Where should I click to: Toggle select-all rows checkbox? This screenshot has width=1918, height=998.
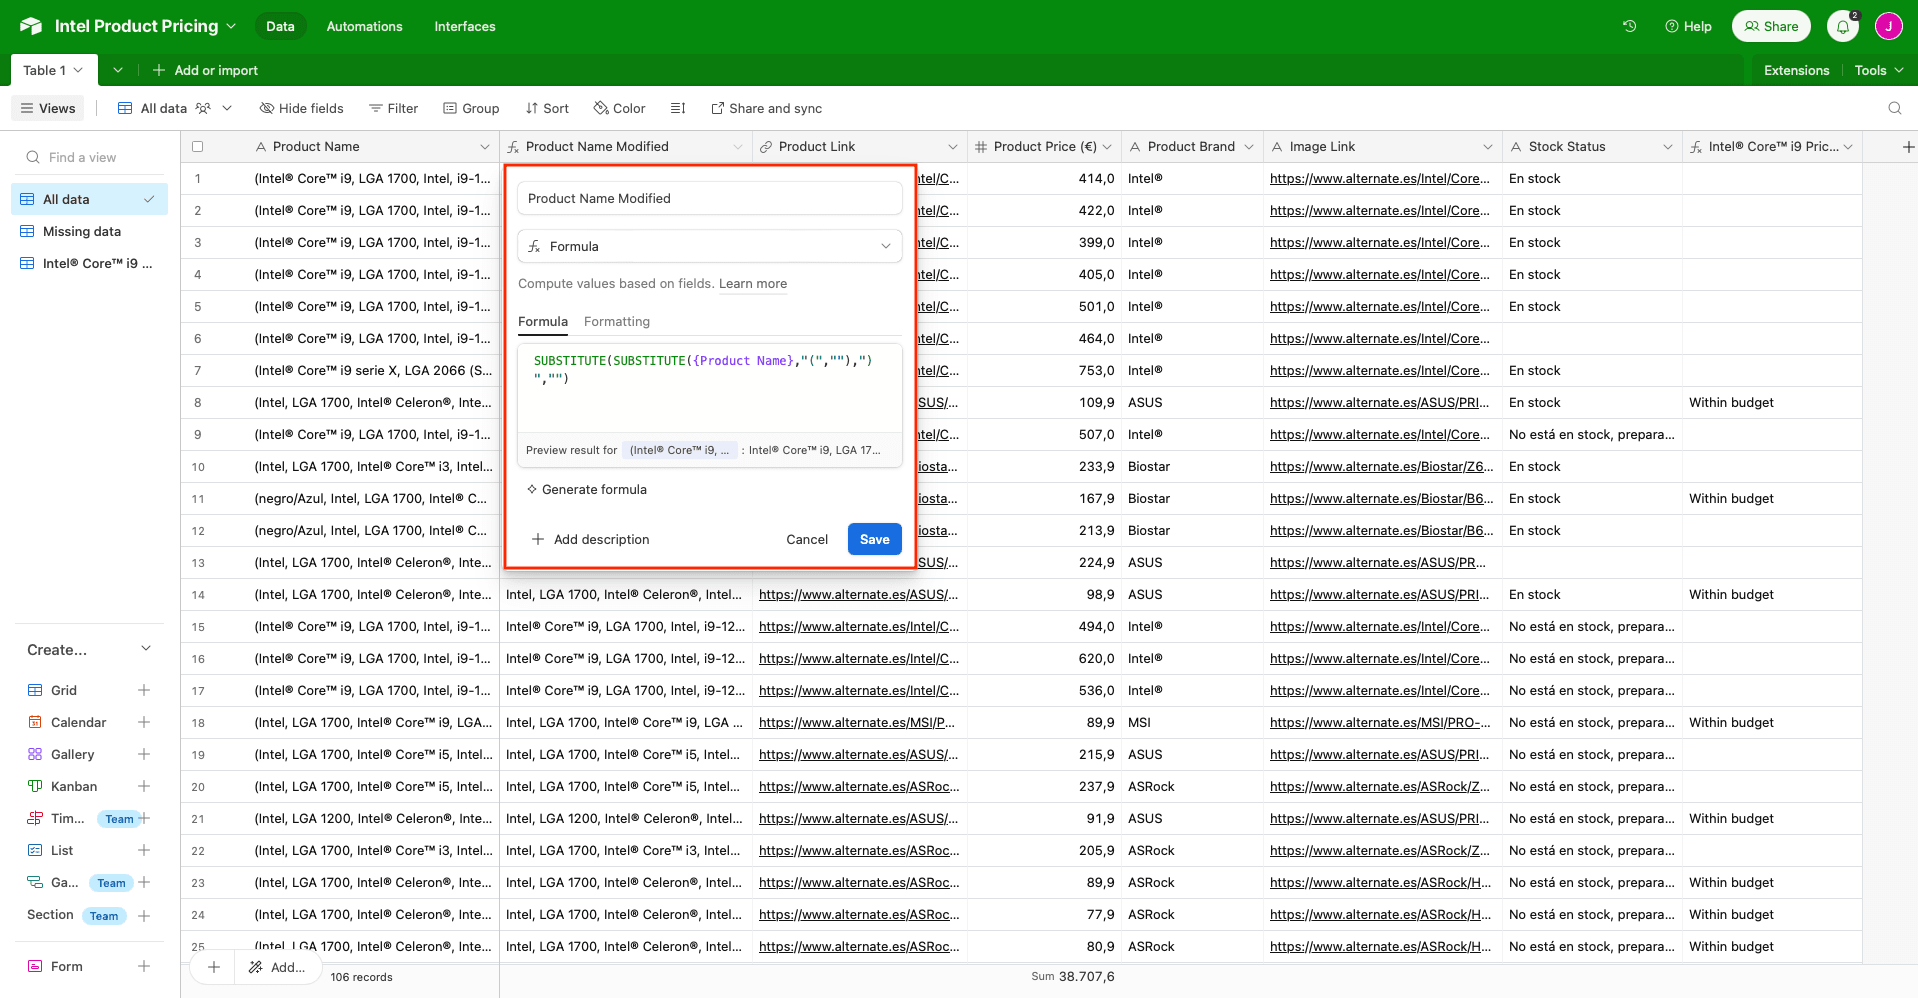[x=197, y=147]
